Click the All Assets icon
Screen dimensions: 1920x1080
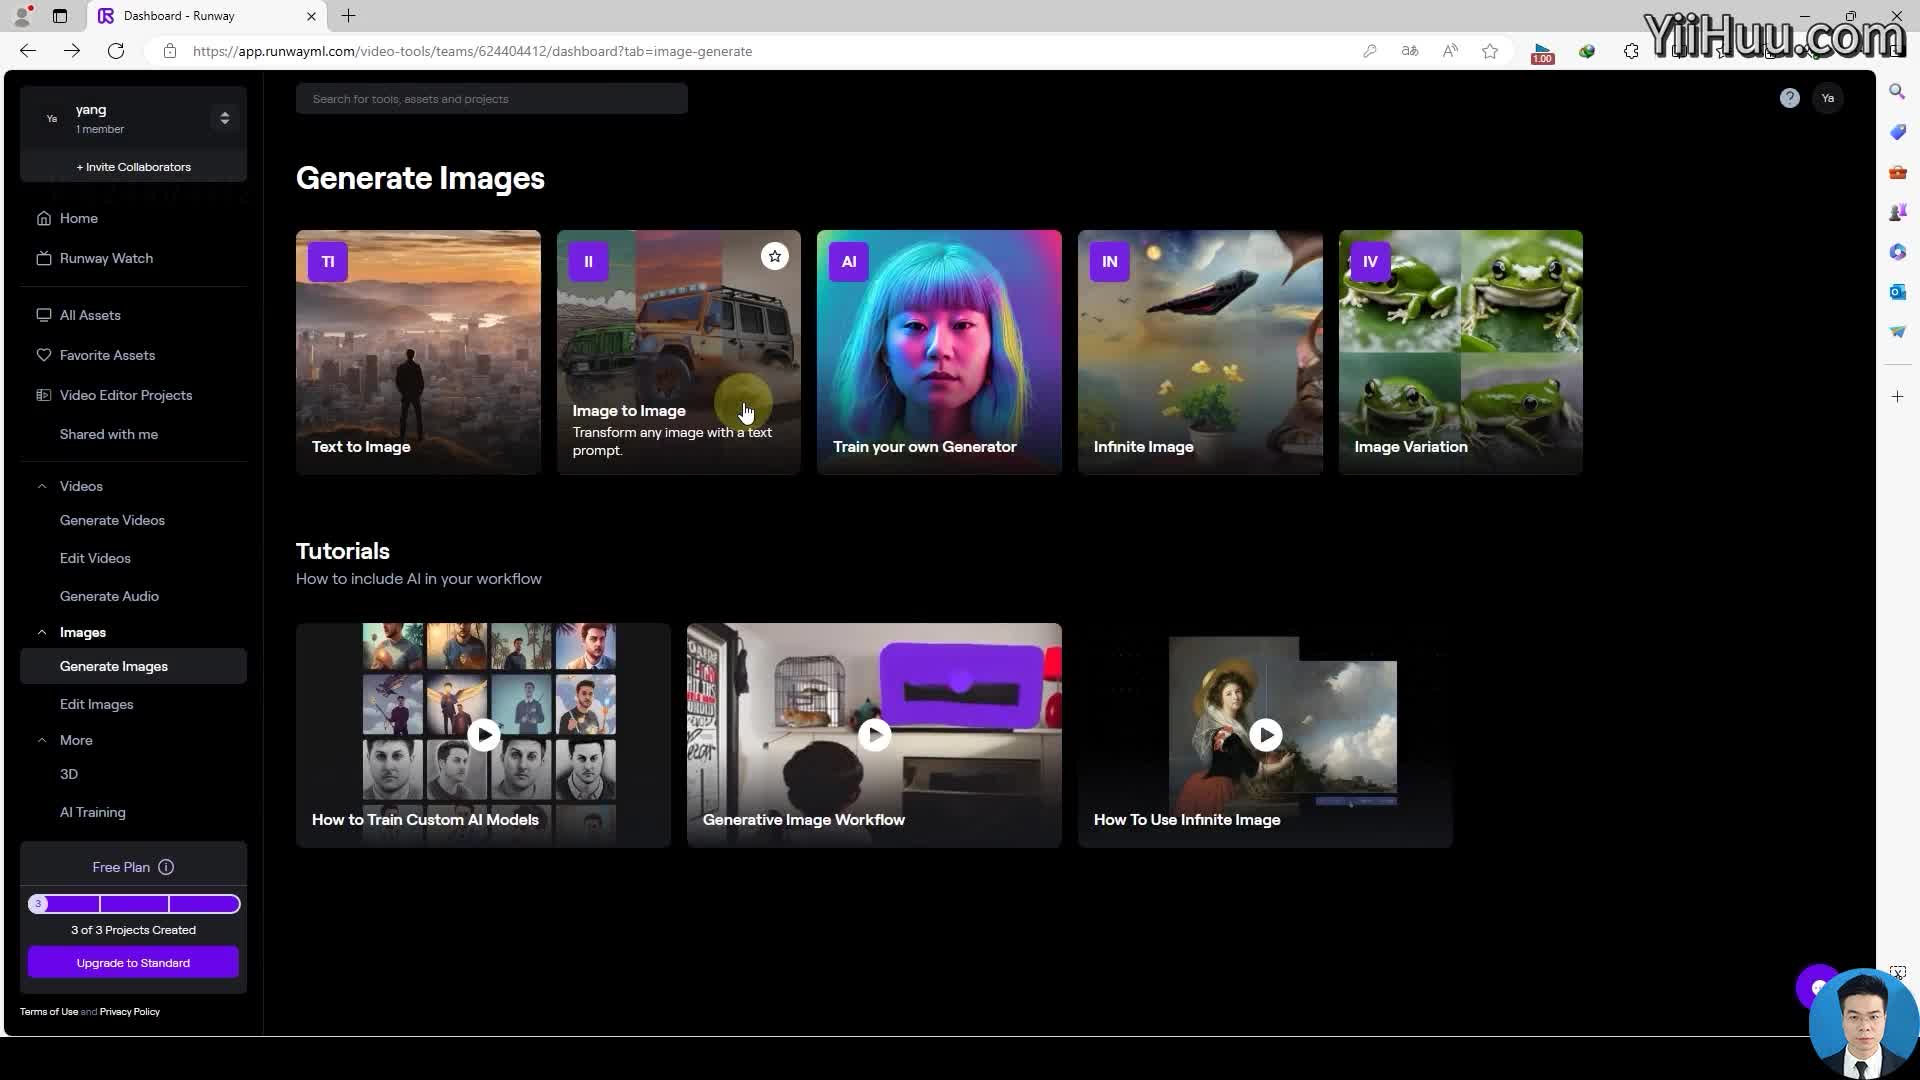(x=44, y=315)
